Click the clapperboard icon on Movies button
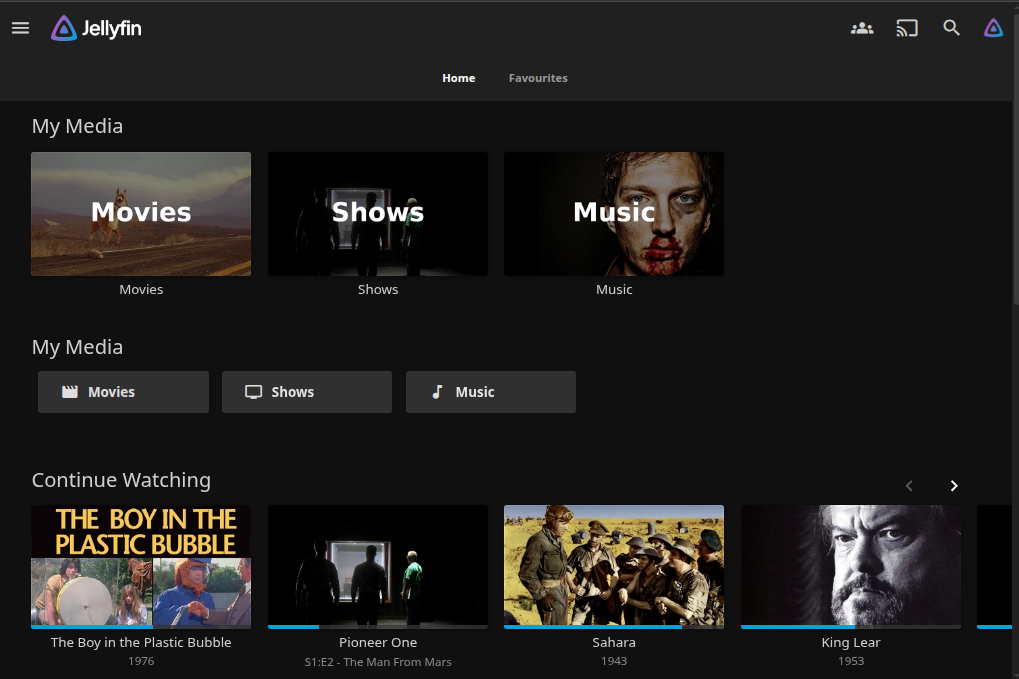1019x679 pixels. (x=70, y=392)
